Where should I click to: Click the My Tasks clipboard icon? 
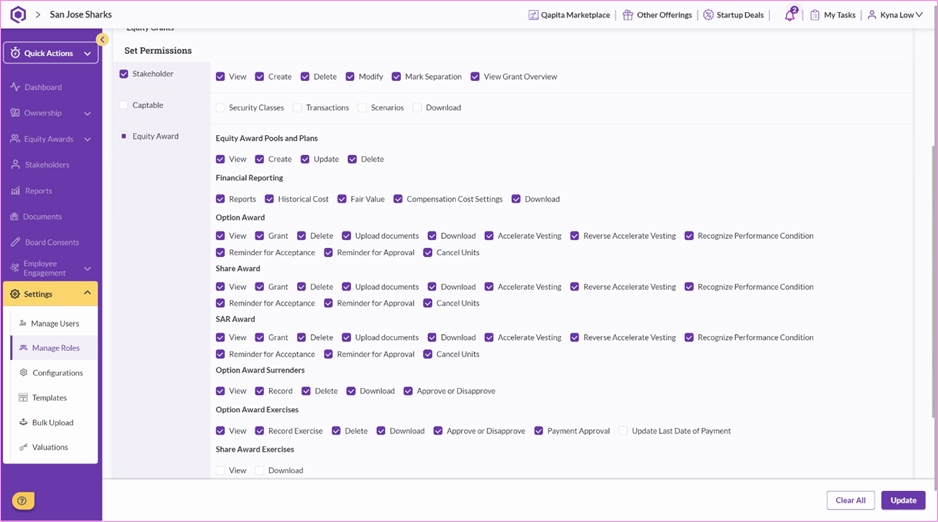pos(815,15)
